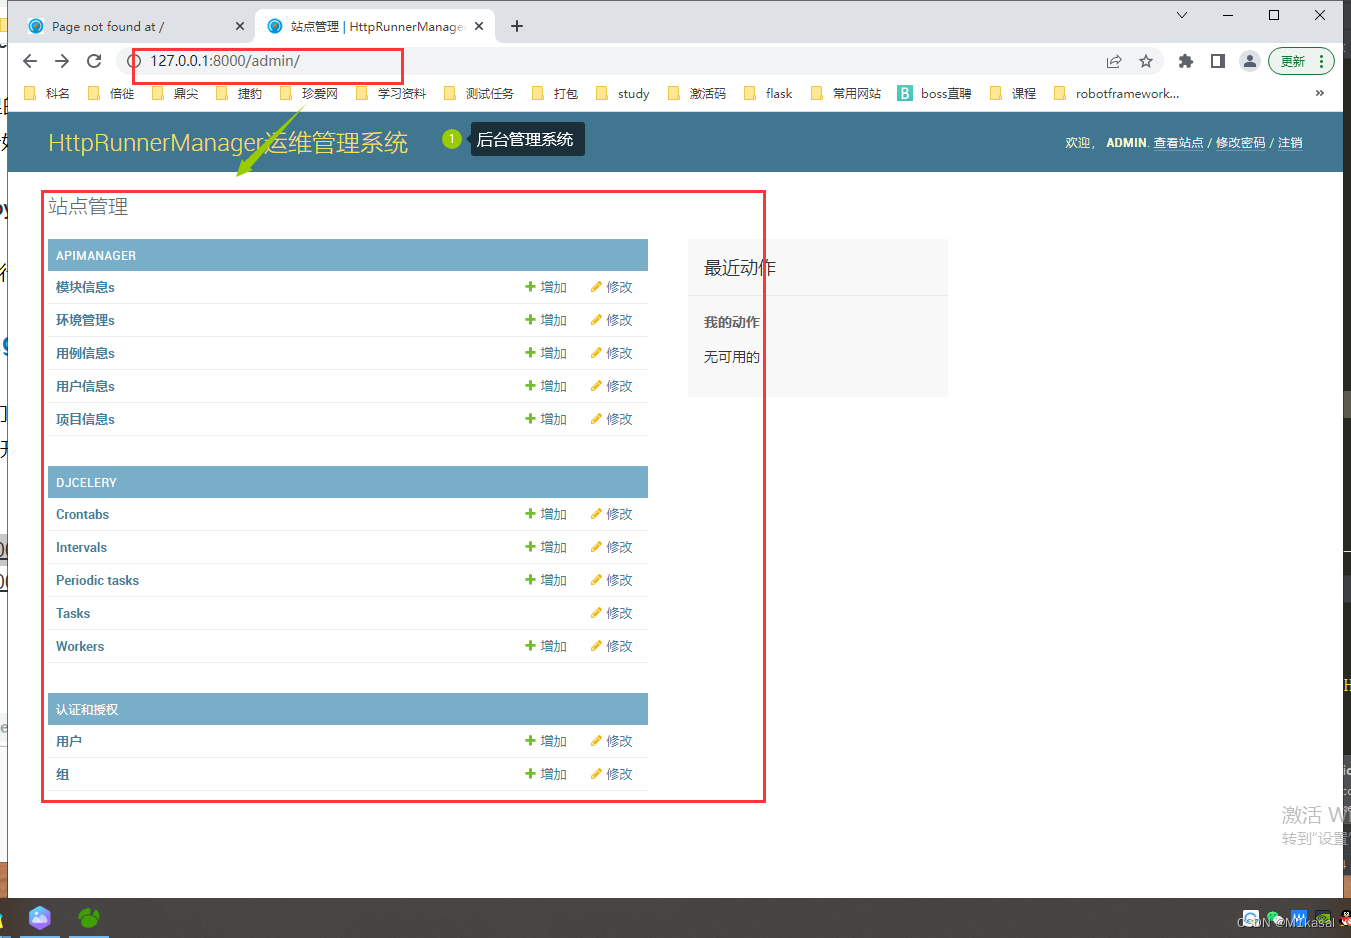Close the 站点管理 HttpRunnerManager tab
1351x938 pixels.
[x=479, y=26]
